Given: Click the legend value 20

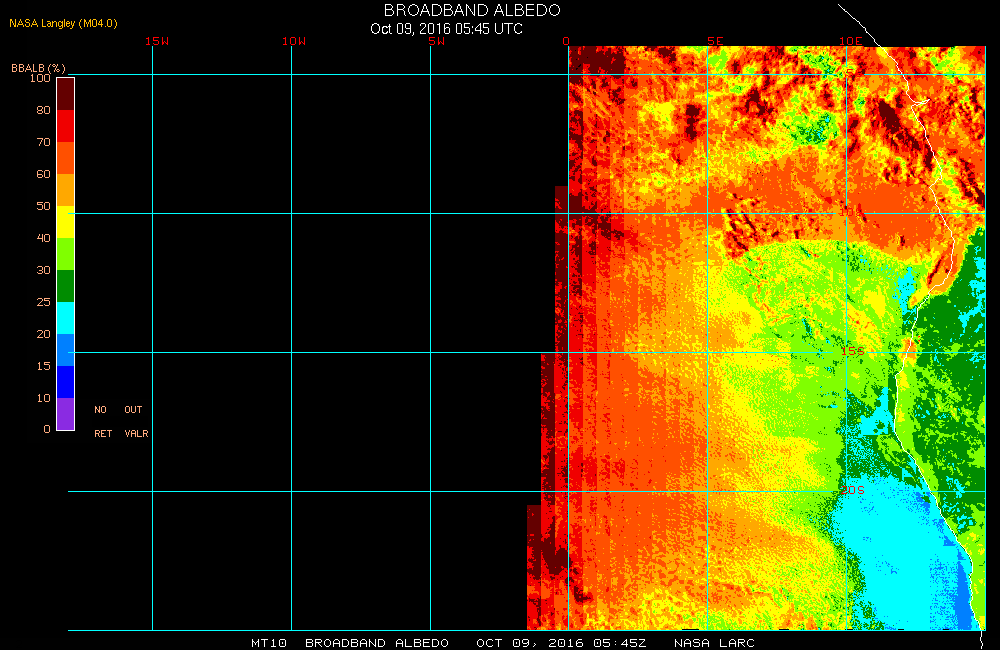Looking at the screenshot, I should coord(43,334).
